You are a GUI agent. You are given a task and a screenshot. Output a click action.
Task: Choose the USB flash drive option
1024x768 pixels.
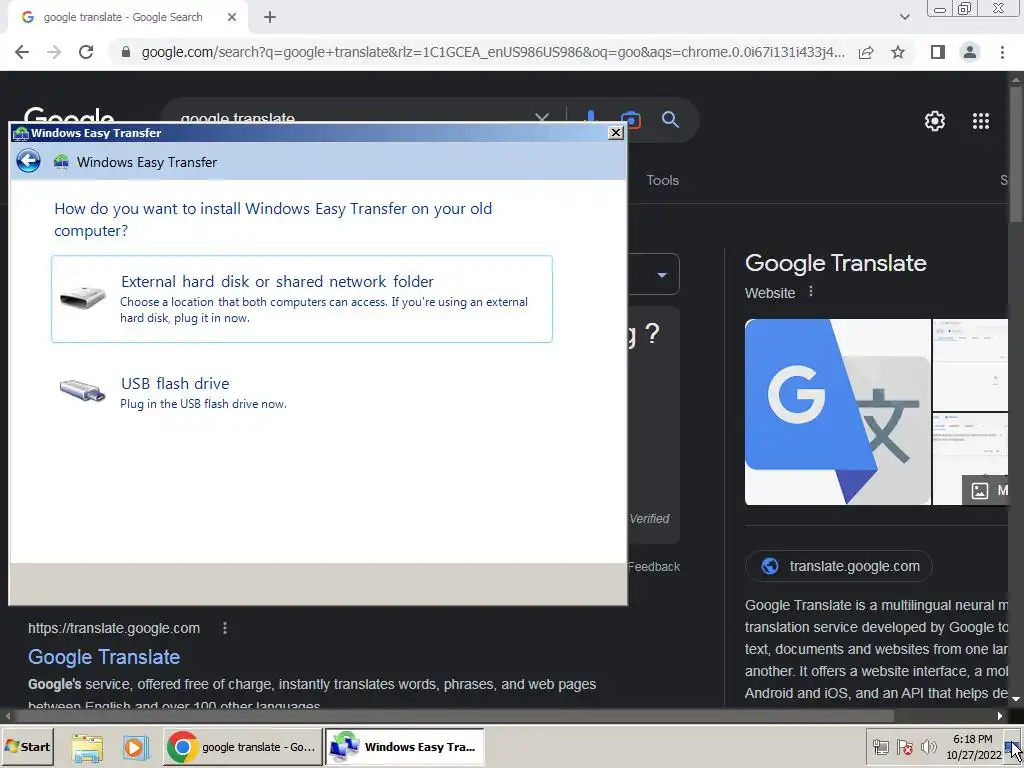(x=302, y=392)
